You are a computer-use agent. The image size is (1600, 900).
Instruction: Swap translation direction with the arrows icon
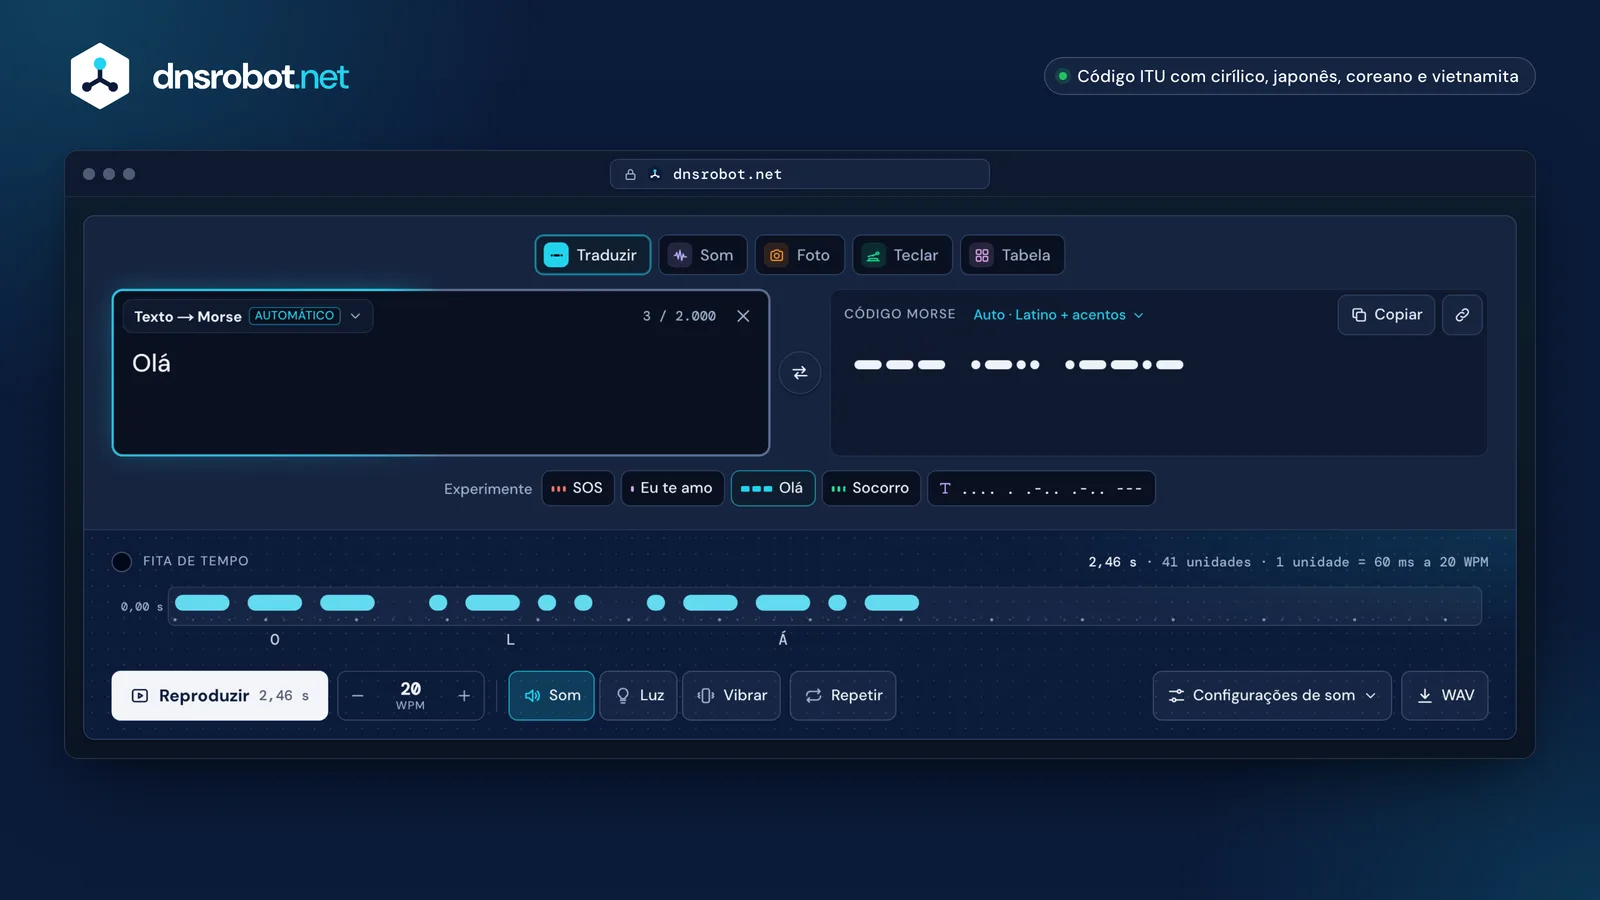click(800, 373)
